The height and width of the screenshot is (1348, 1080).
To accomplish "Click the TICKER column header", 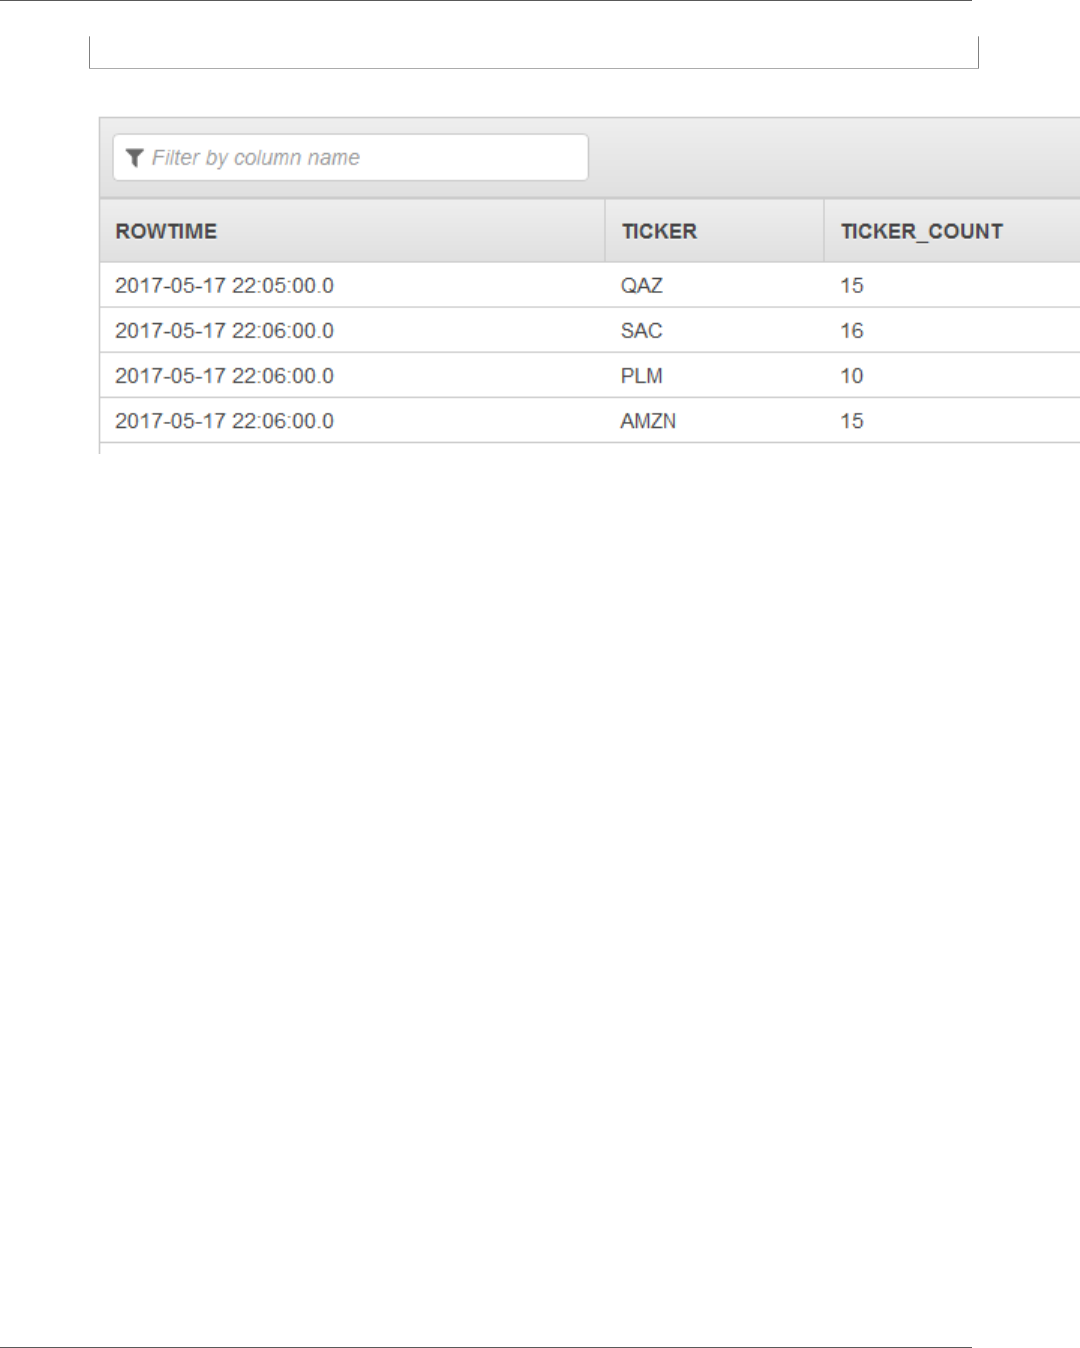I will tap(714, 231).
